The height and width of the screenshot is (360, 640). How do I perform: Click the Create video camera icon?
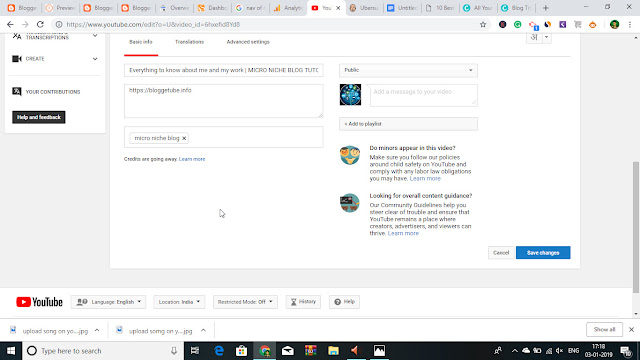pos(17,59)
